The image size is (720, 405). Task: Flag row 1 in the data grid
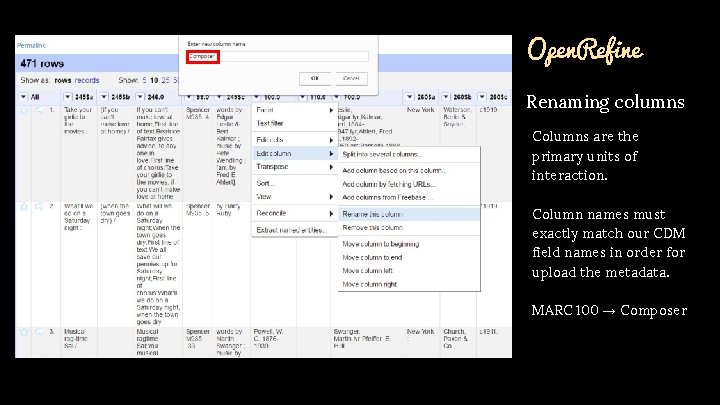coord(39,111)
